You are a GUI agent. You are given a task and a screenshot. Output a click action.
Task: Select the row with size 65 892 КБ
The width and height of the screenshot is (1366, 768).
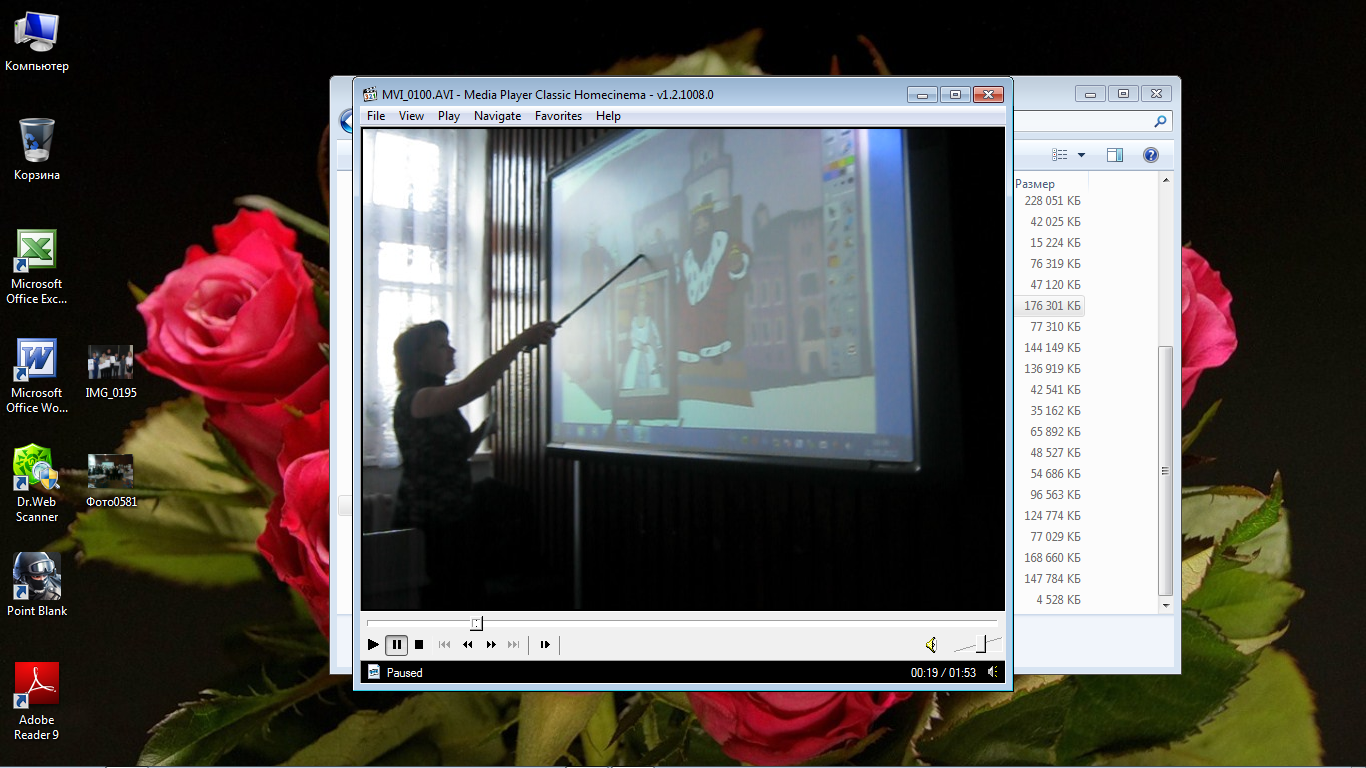(x=1055, y=432)
